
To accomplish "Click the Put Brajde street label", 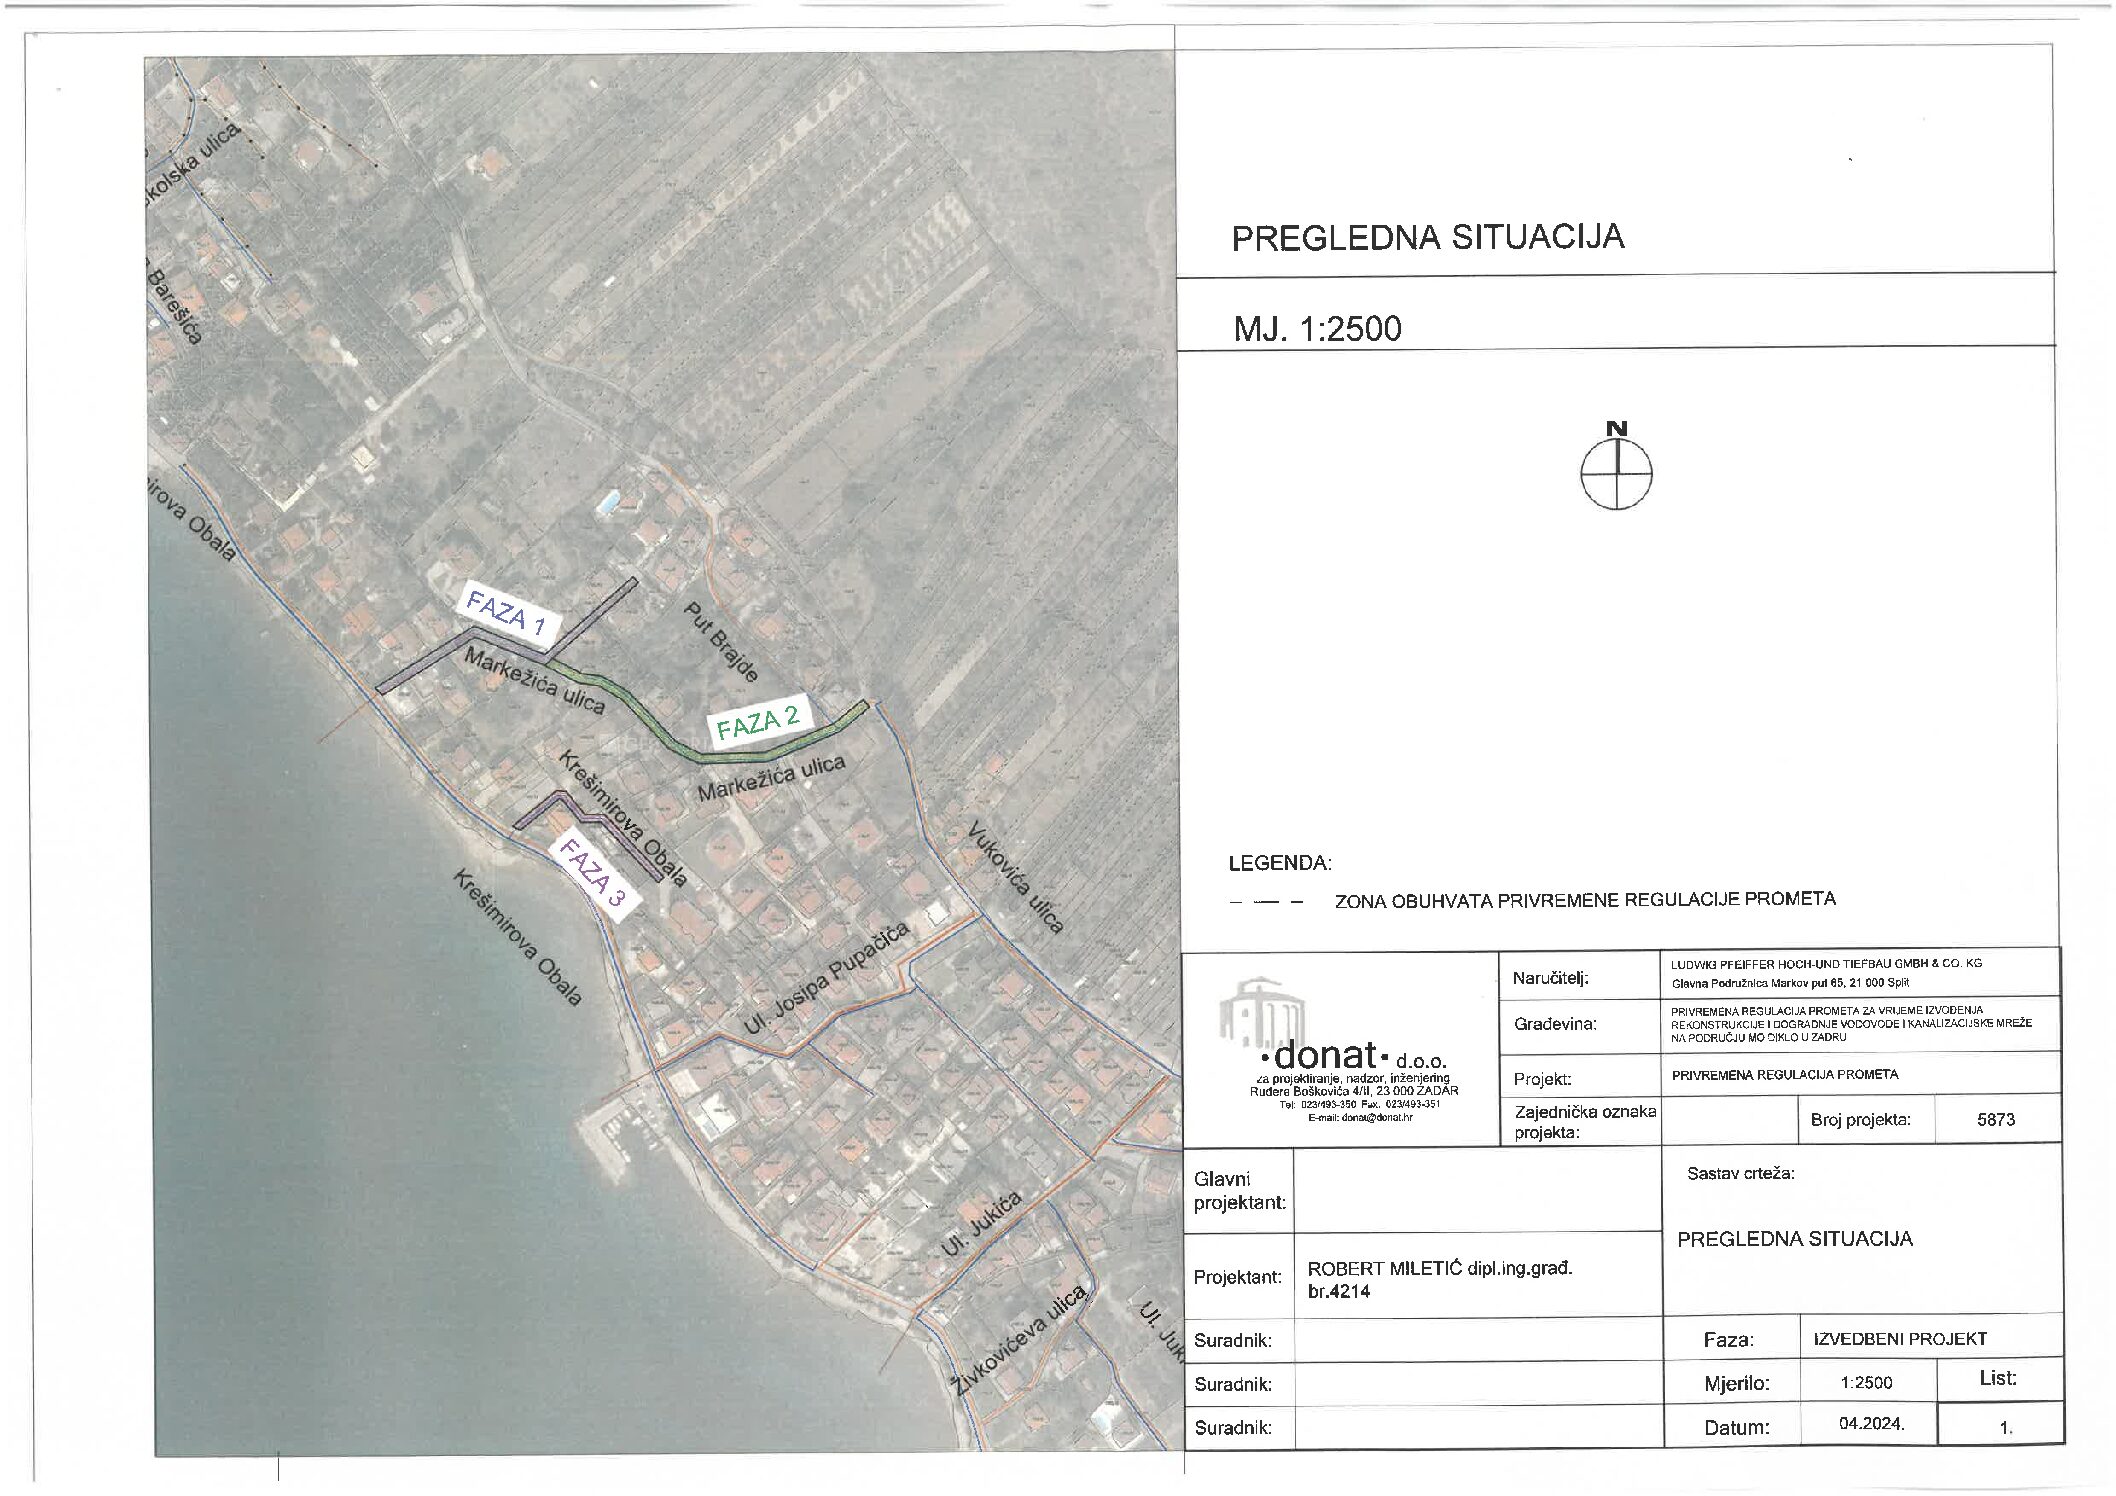I will click(720, 641).
